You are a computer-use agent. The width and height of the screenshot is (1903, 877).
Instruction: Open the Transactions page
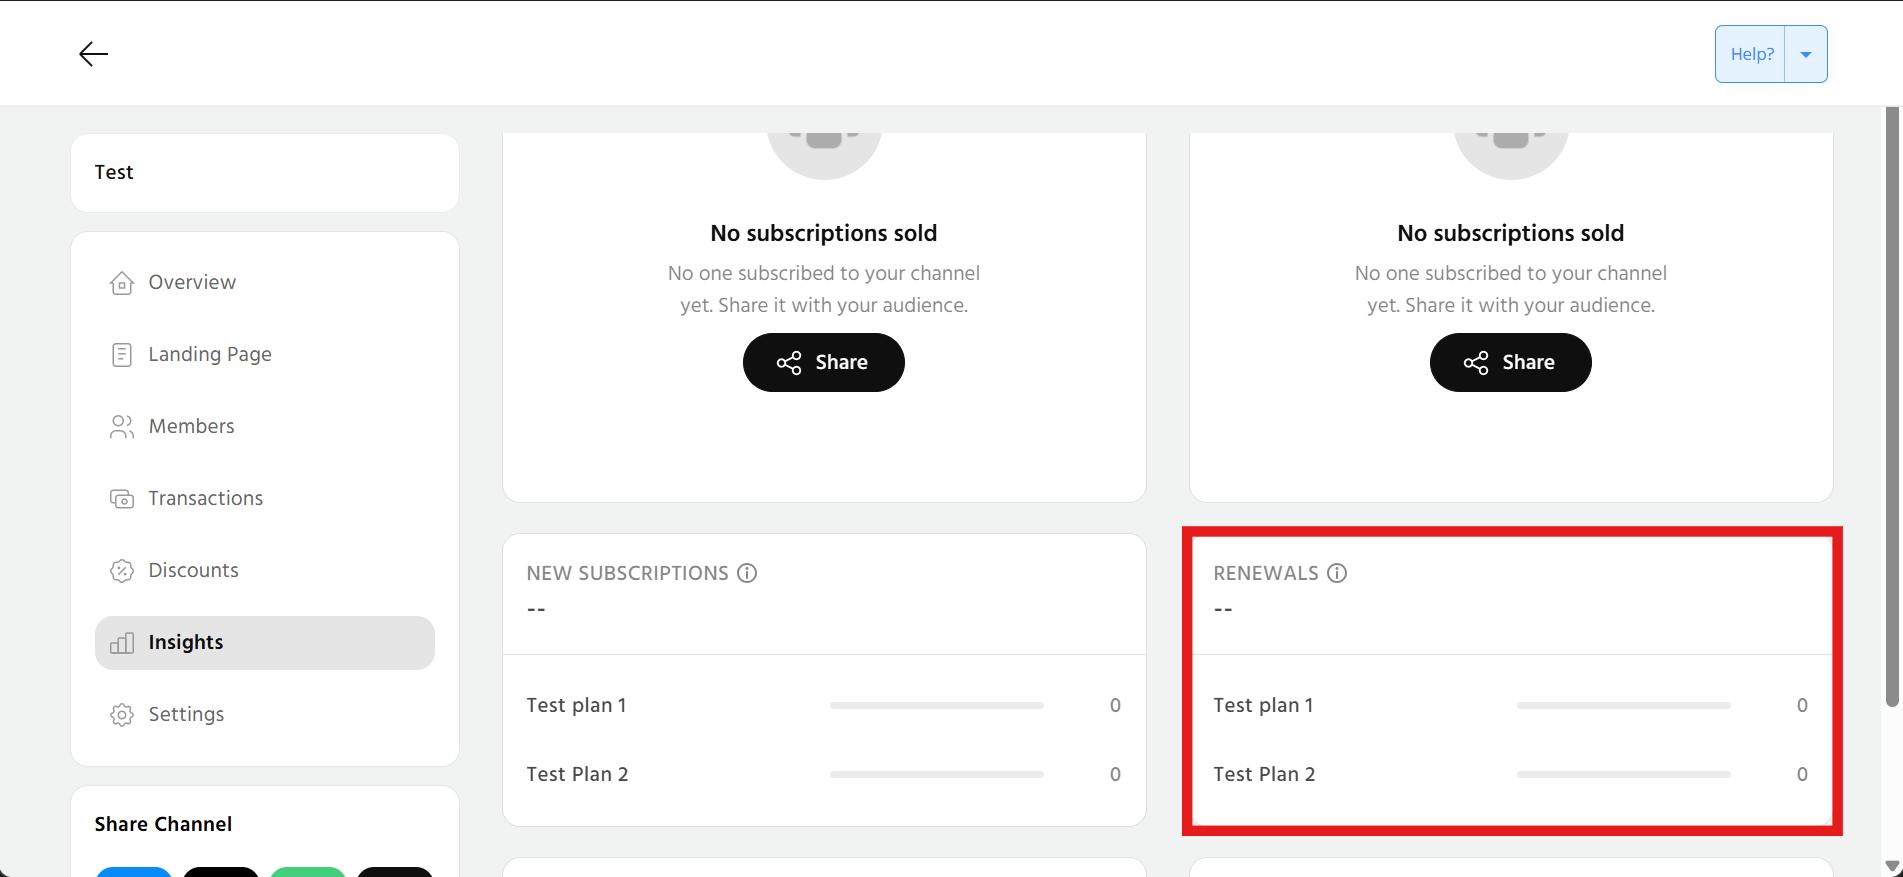pos(205,499)
